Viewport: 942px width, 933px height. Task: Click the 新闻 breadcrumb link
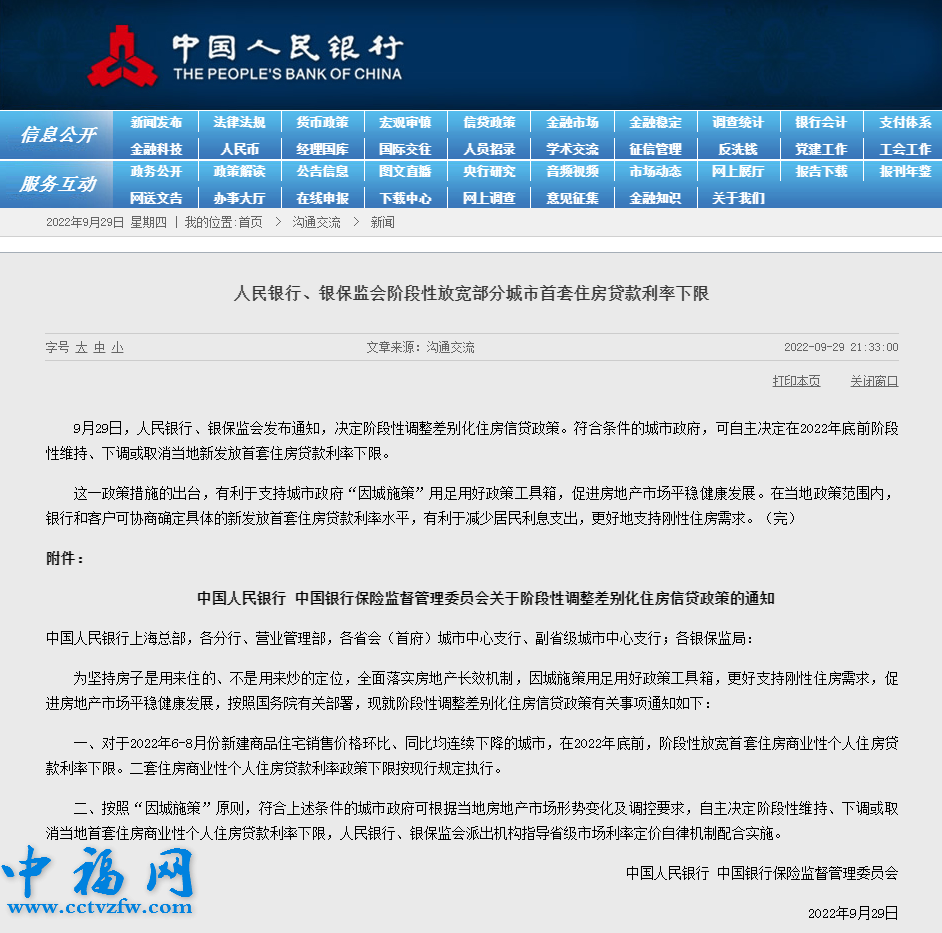(383, 222)
